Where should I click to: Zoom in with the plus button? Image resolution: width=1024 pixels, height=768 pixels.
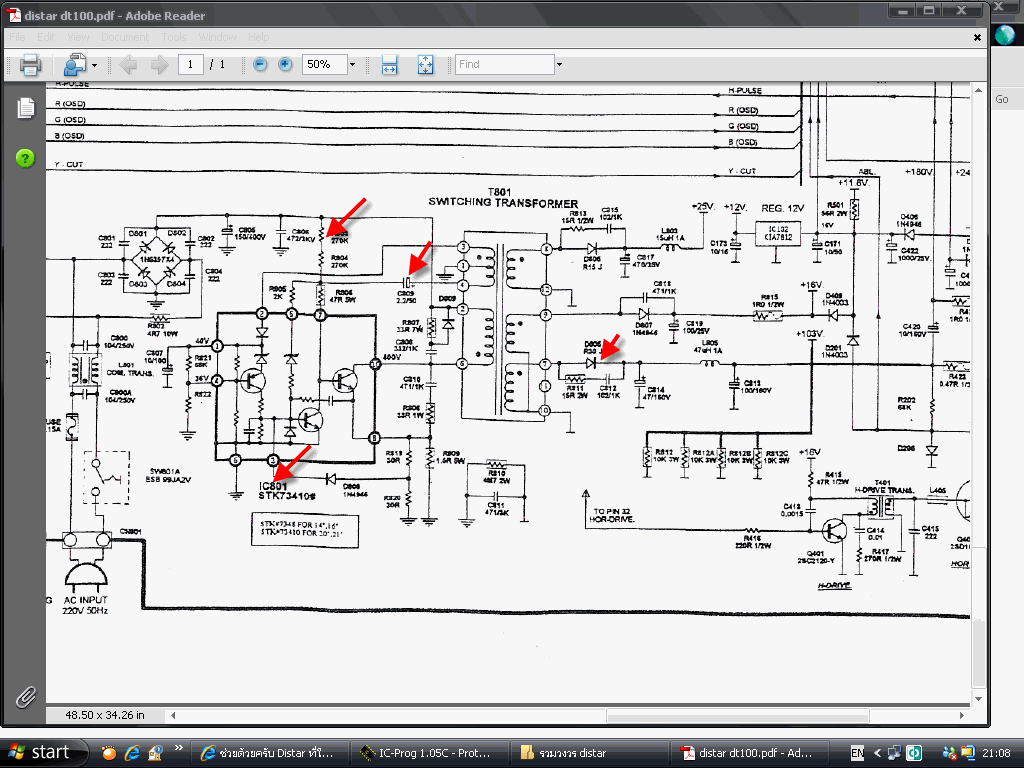[x=285, y=64]
